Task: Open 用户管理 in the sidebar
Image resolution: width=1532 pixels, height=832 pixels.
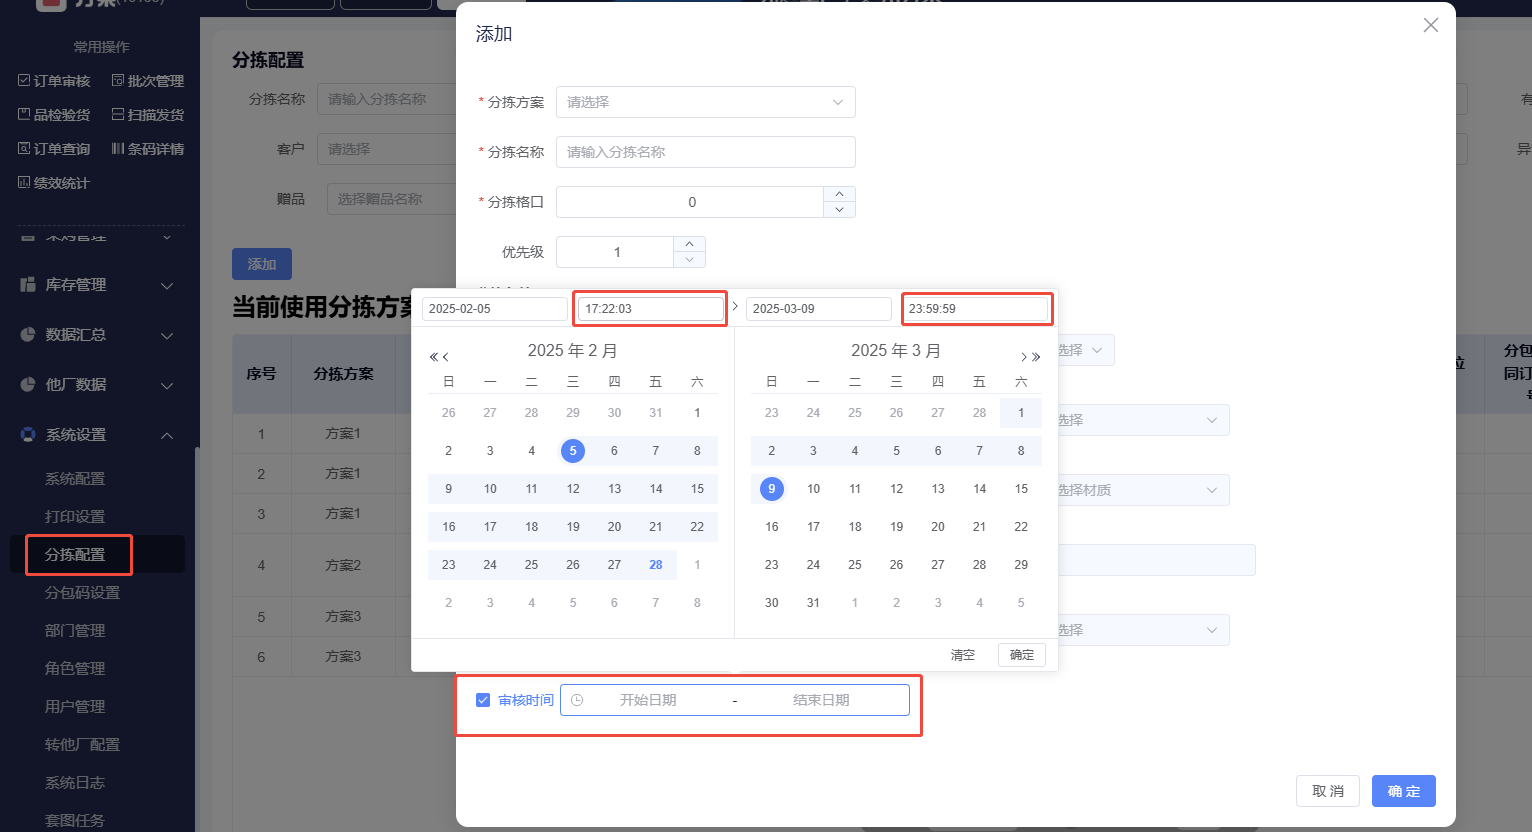Action: pyautogui.click(x=75, y=707)
